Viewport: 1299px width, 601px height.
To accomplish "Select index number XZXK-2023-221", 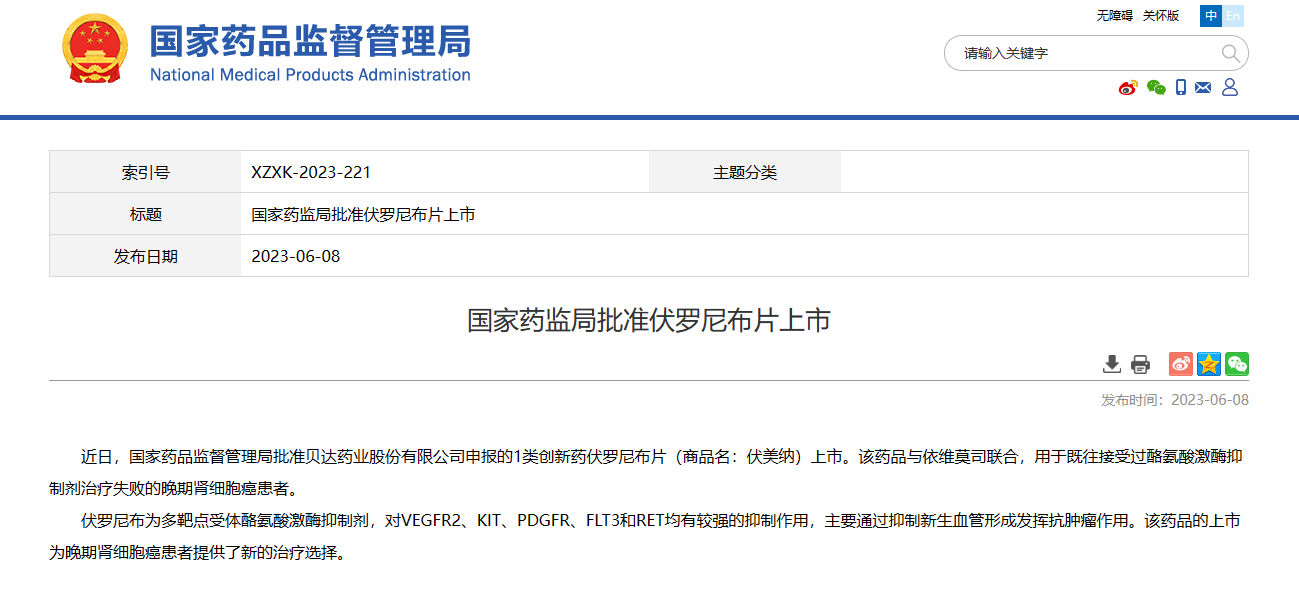I will [311, 172].
